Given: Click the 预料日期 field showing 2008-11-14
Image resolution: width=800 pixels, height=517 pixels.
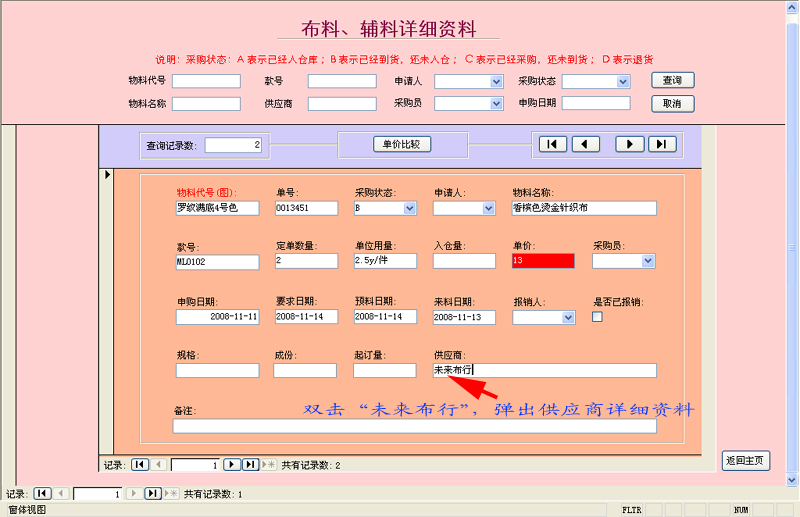Looking at the screenshot, I should [385, 316].
